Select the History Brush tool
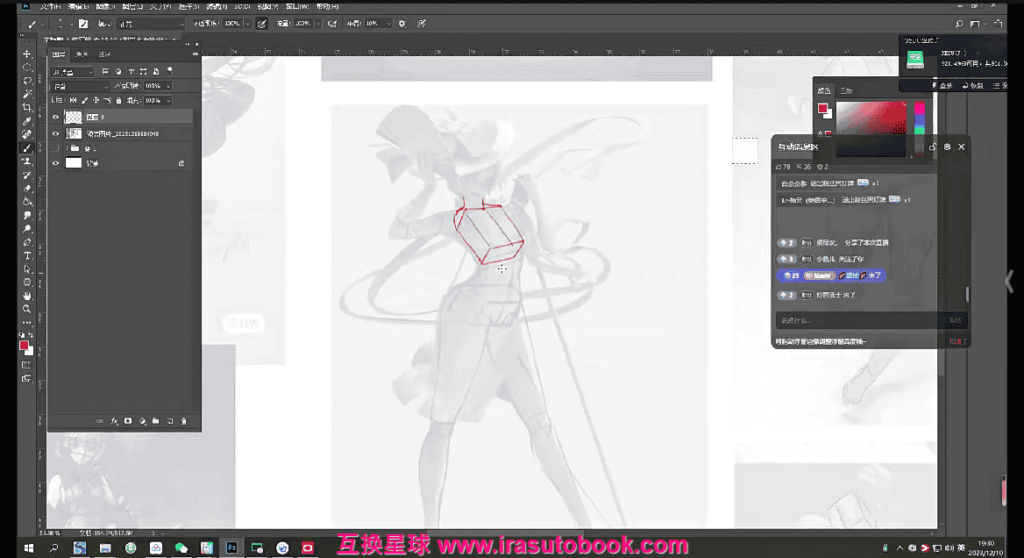1024x558 pixels. (27, 175)
